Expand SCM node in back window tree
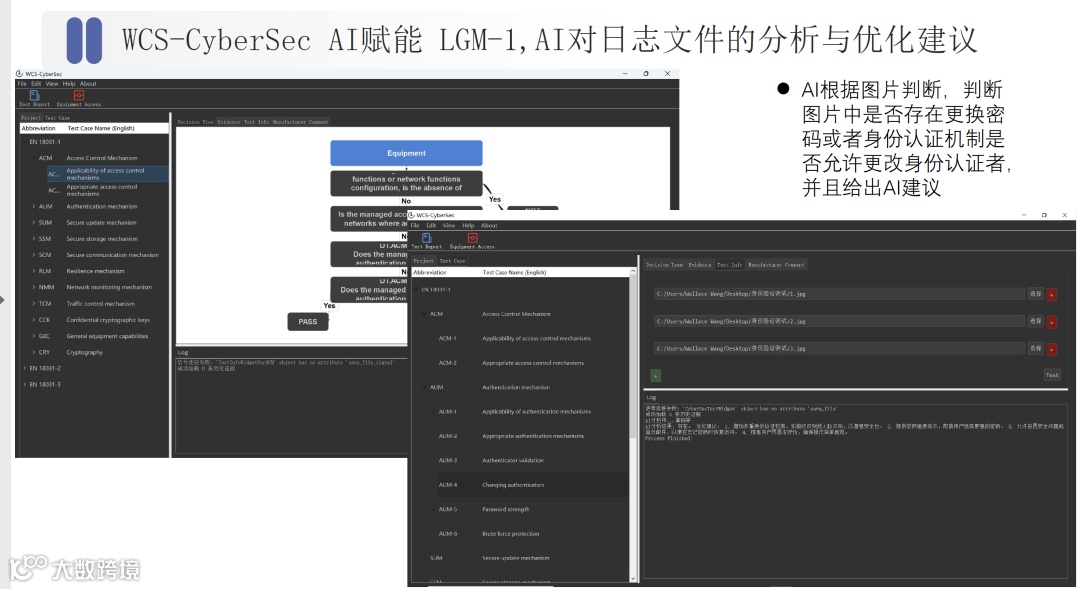The width and height of the screenshot is (1080, 589). pyautogui.click(x=34, y=255)
